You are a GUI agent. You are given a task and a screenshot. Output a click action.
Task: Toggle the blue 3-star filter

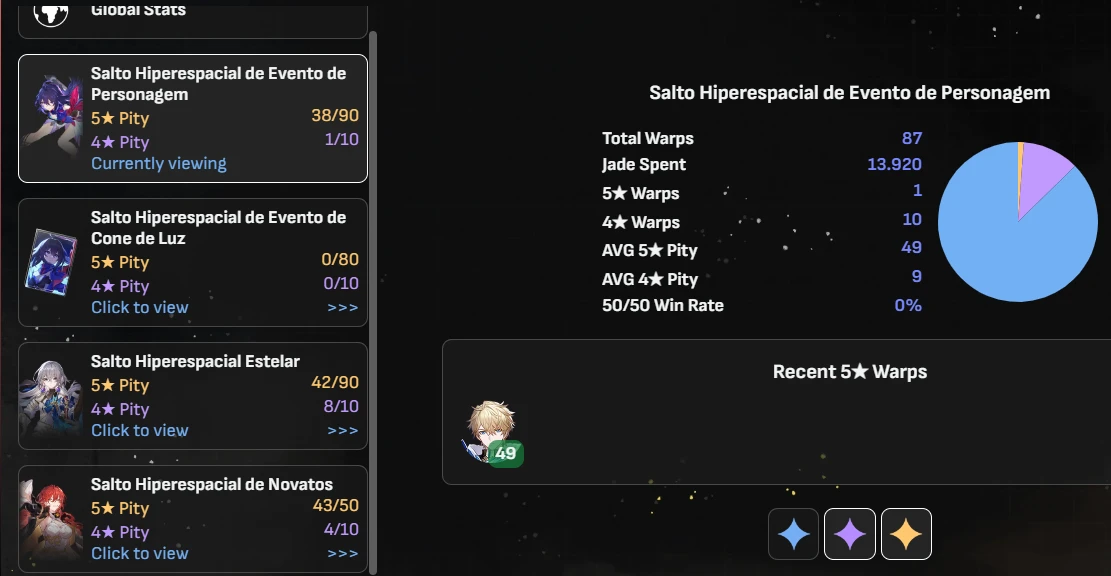pos(793,533)
